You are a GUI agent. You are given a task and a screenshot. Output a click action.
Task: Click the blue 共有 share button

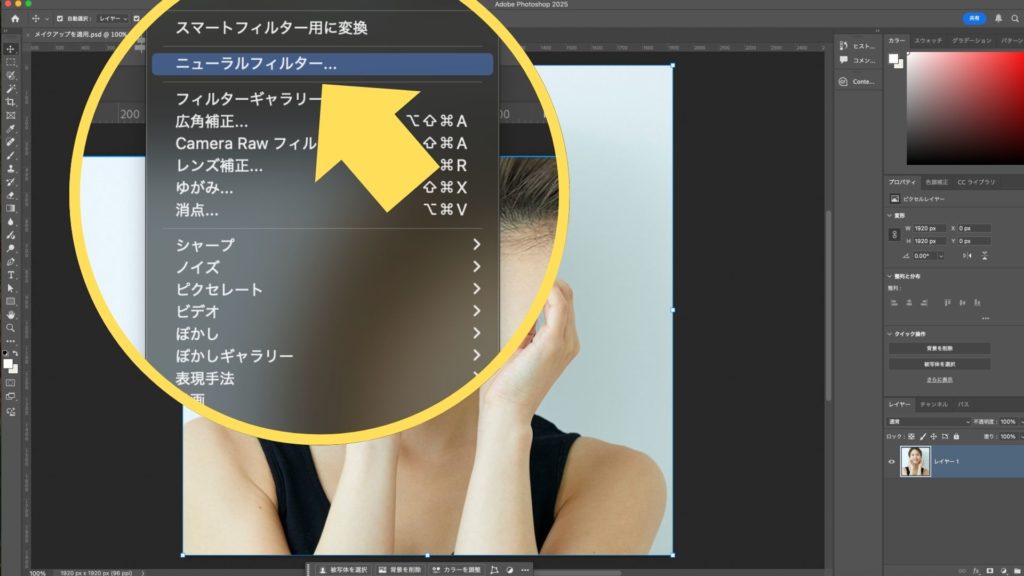coord(973,18)
